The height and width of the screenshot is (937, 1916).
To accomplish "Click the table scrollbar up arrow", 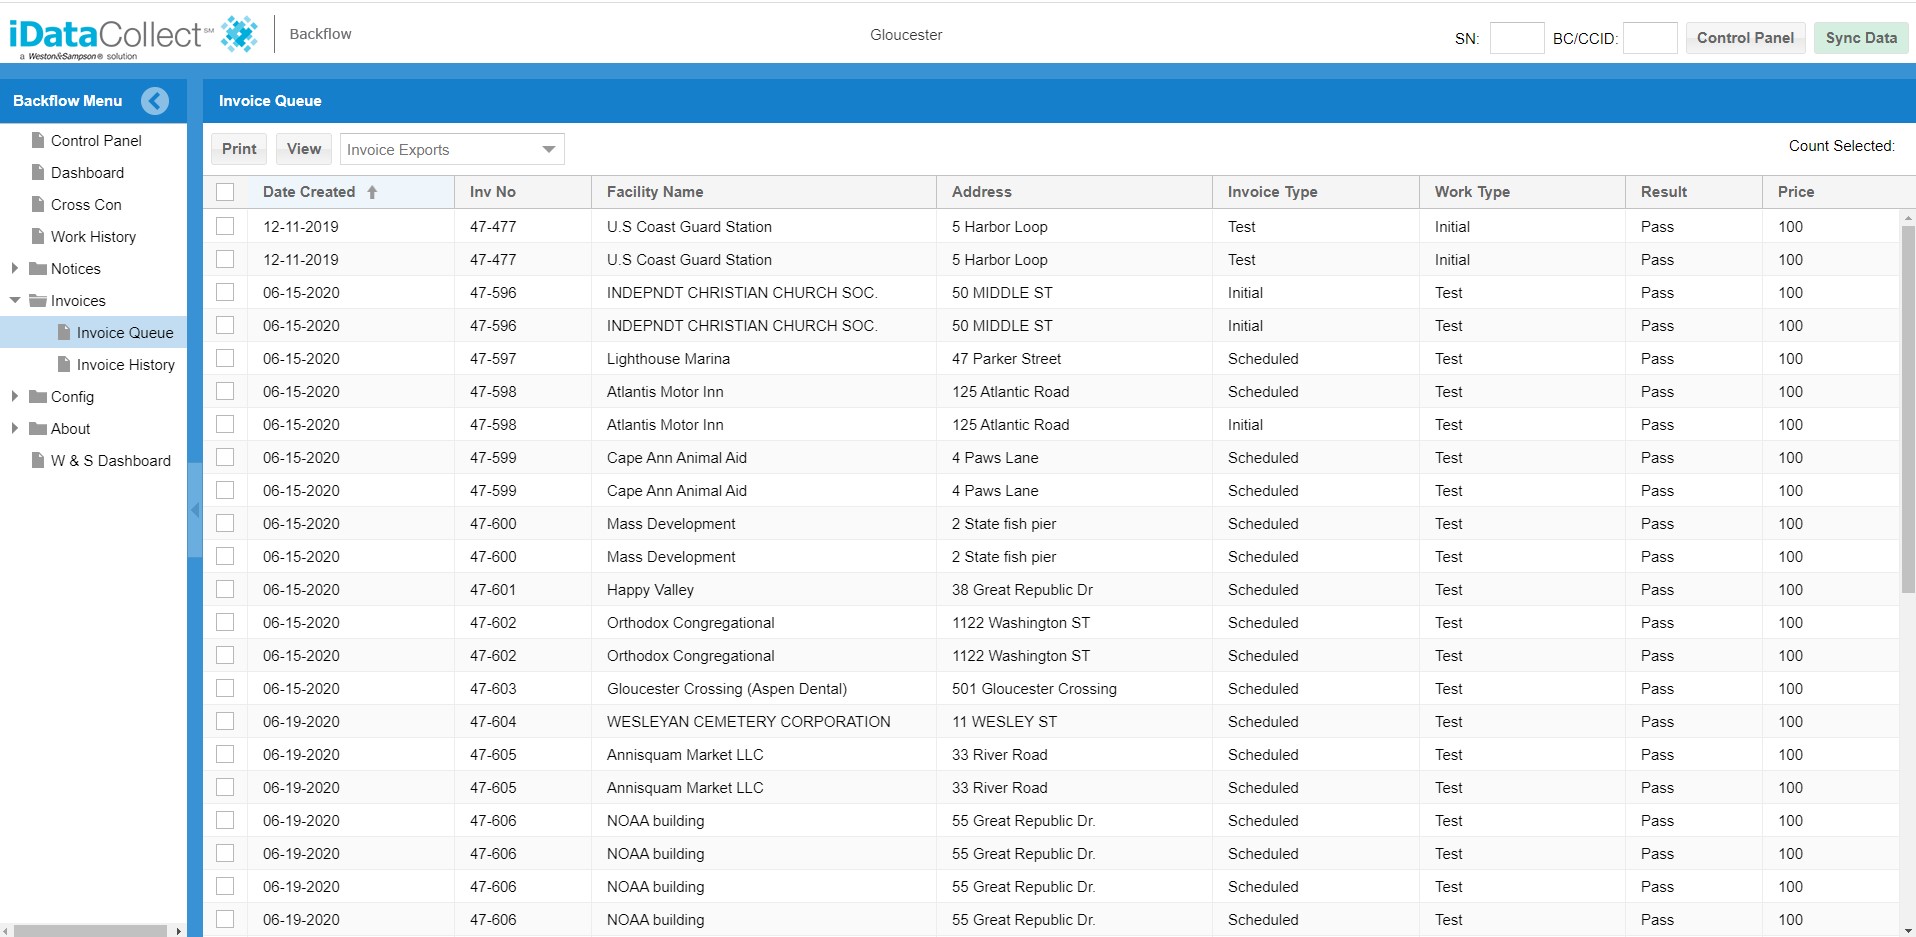I will pyautogui.click(x=1908, y=217).
